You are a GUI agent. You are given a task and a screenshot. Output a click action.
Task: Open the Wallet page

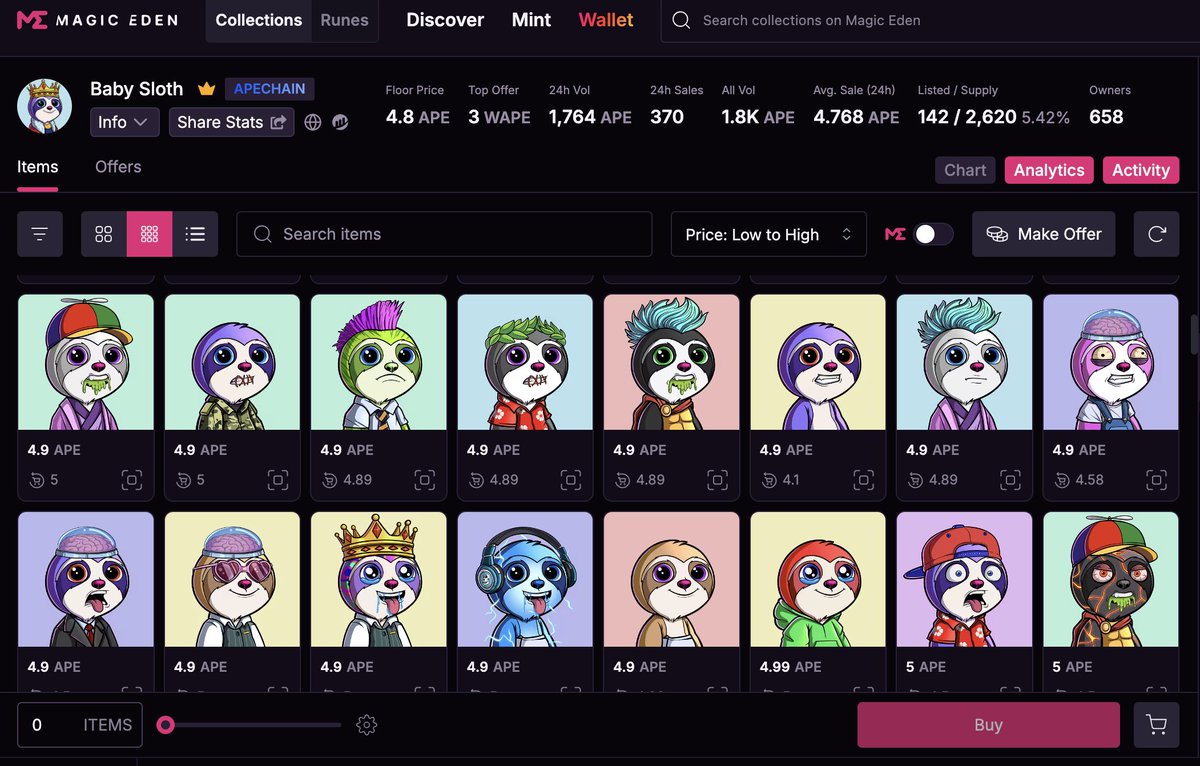coord(606,20)
